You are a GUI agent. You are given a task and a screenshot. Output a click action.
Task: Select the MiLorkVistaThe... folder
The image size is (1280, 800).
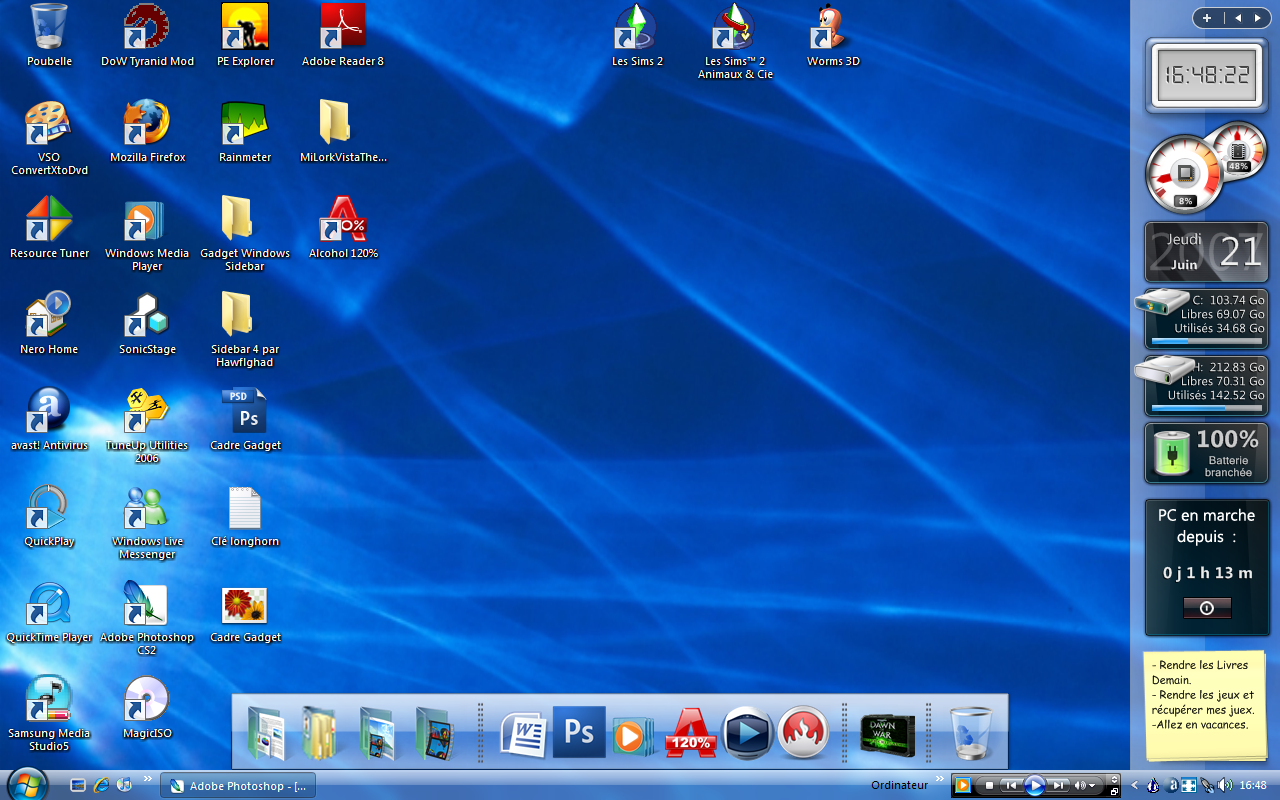click(343, 130)
